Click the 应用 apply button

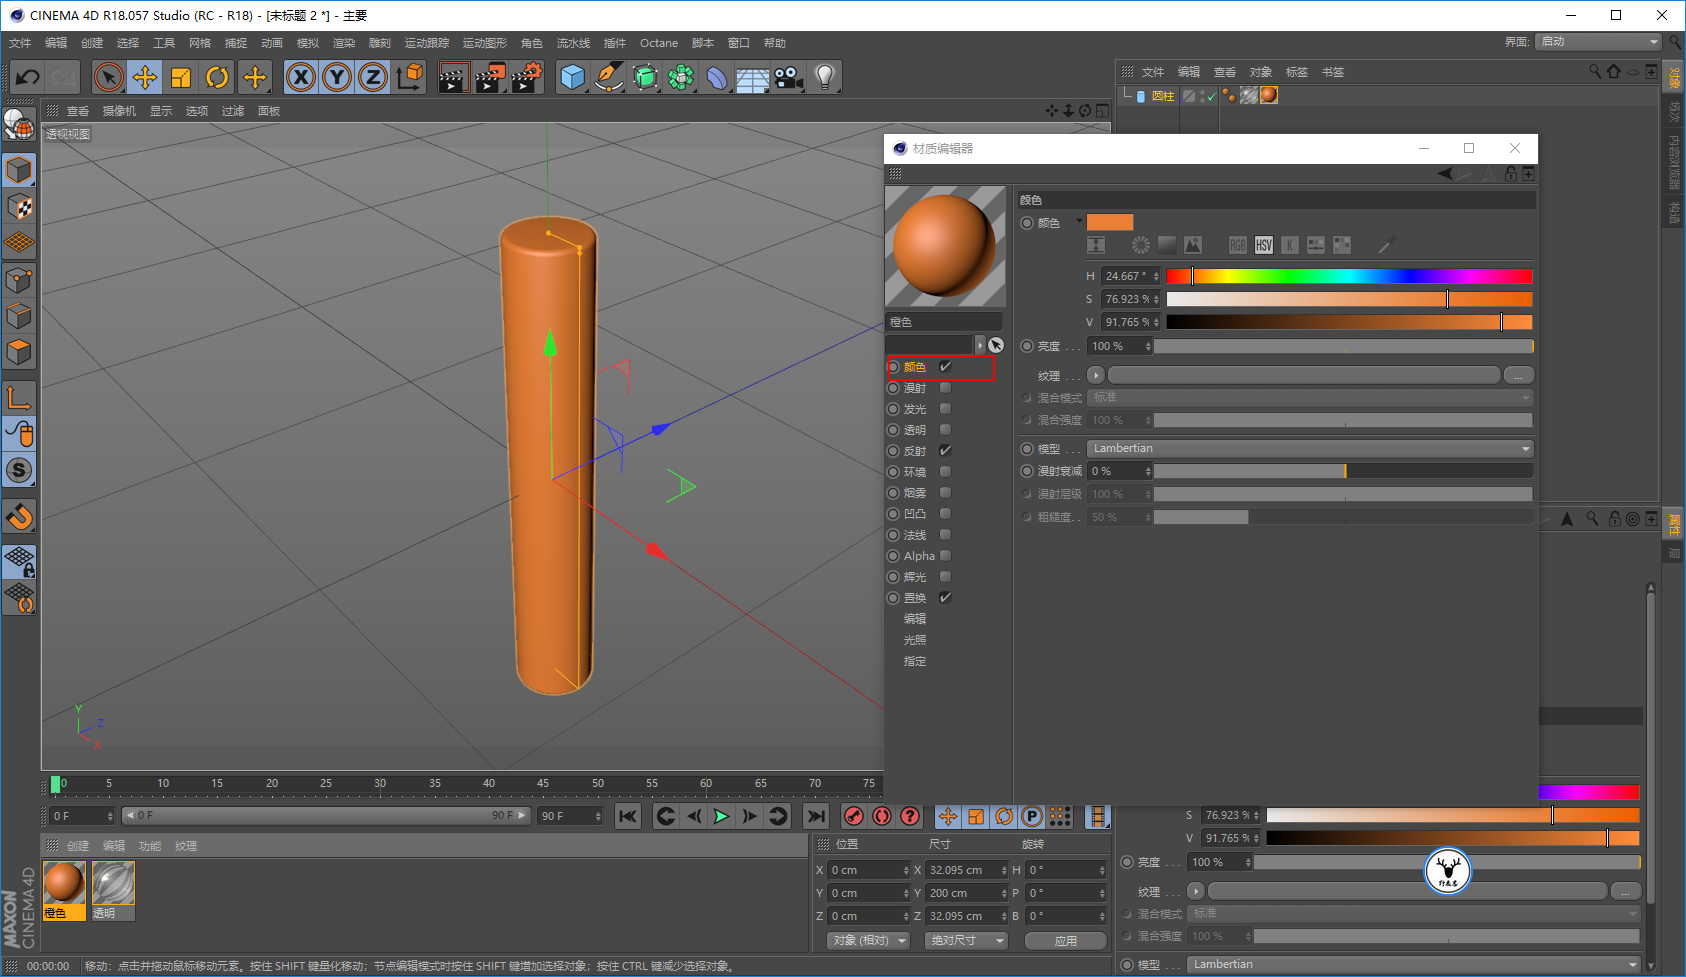[1066, 941]
